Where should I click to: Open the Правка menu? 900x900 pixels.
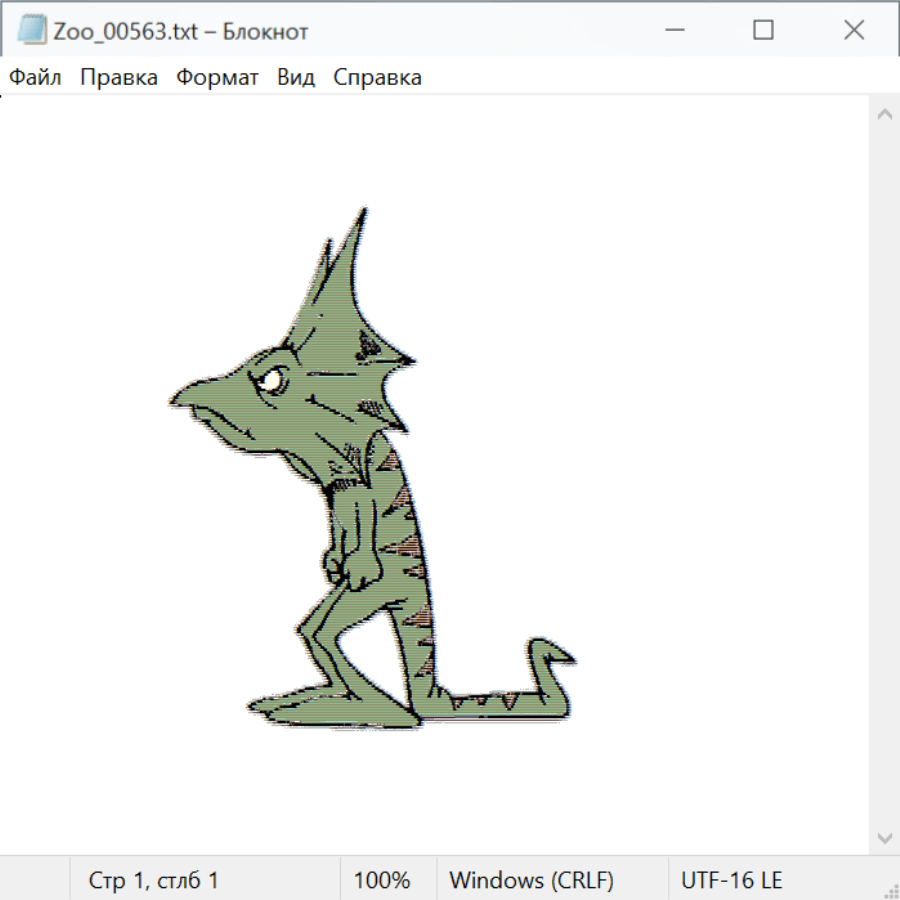(x=119, y=78)
